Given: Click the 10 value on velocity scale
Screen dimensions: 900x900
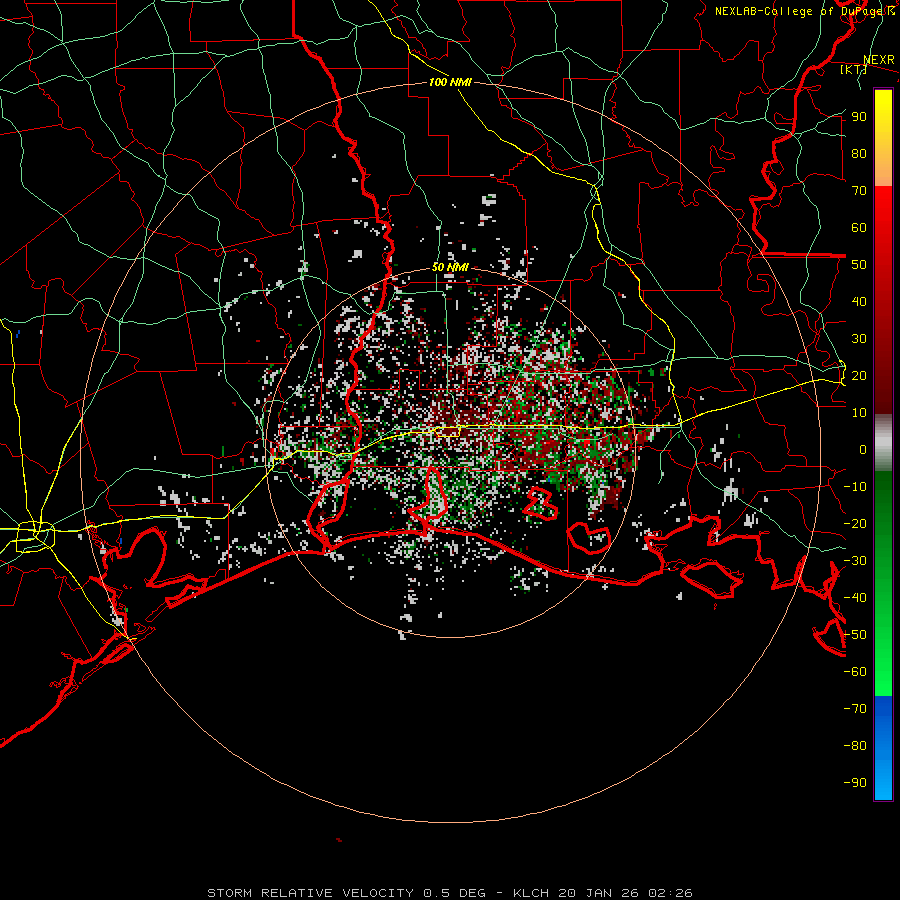Looking at the screenshot, I should (x=859, y=413).
